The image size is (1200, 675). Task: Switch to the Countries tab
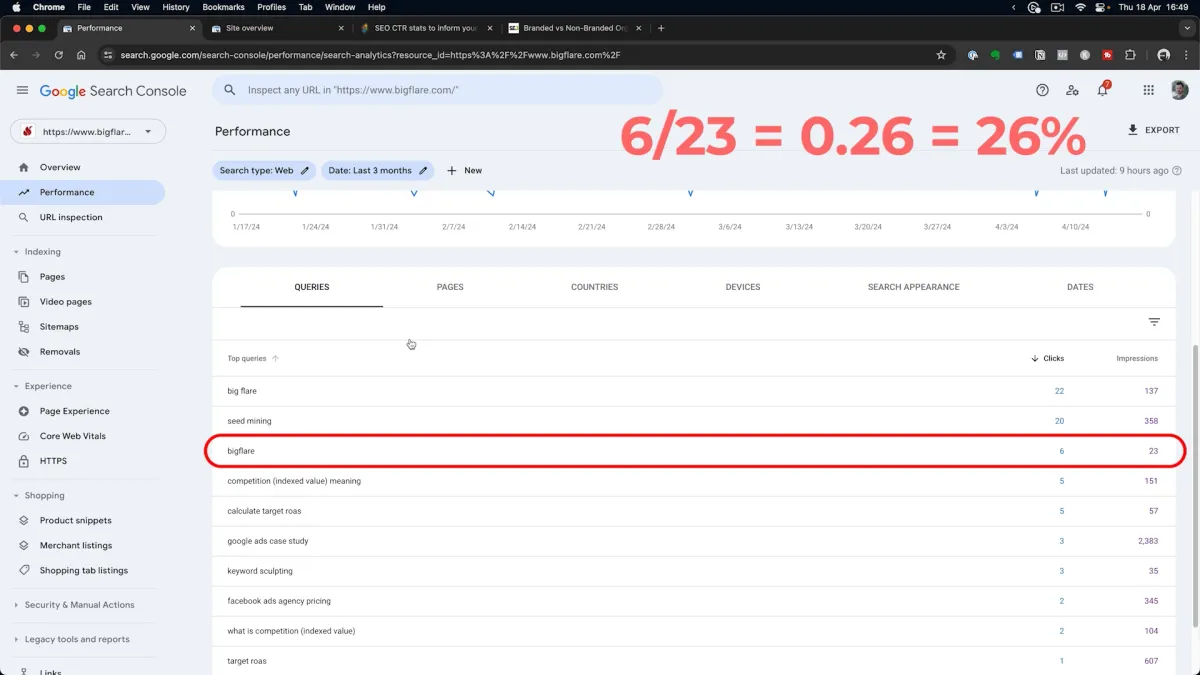click(x=595, y=287)
